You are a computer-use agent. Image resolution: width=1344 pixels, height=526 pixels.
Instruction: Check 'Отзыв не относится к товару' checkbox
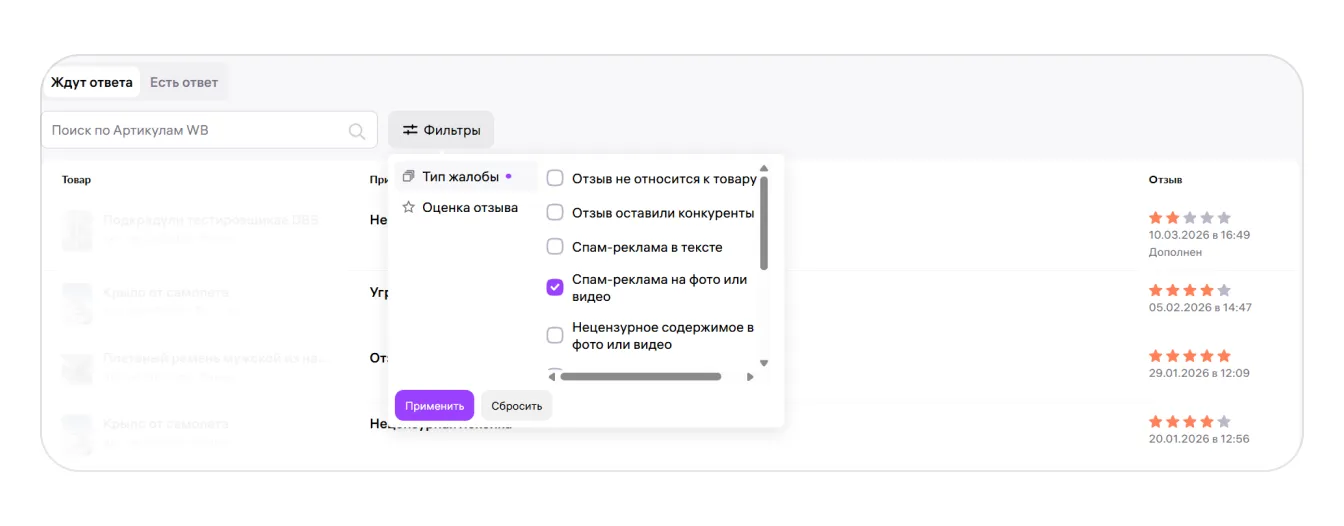point(555,179)
